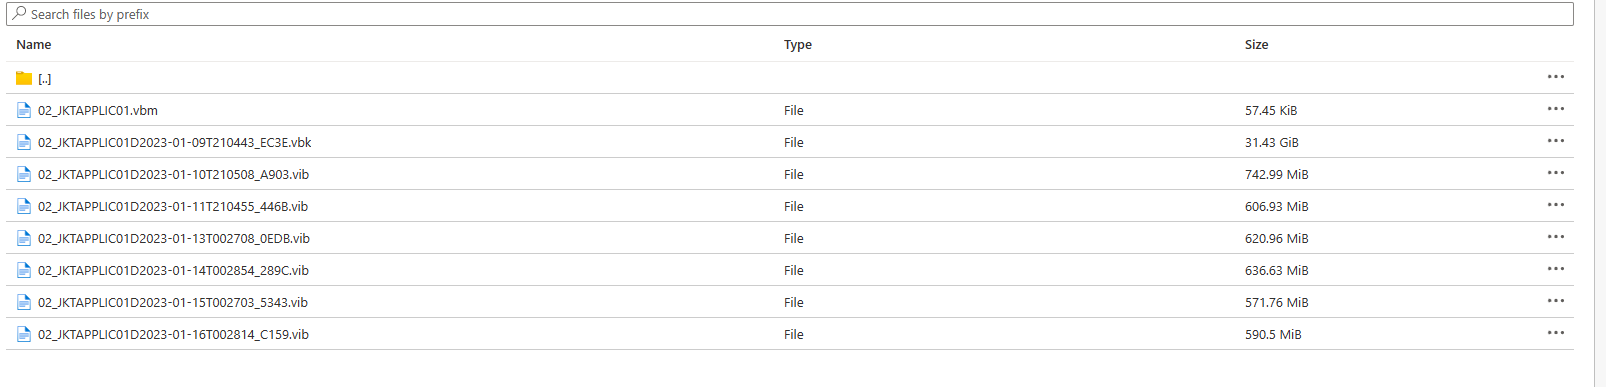Image resolution: width=1606 pixels, height=387 pixels.
Task: Click the file icon for the 446B.vib file
Action: point(24,206)
